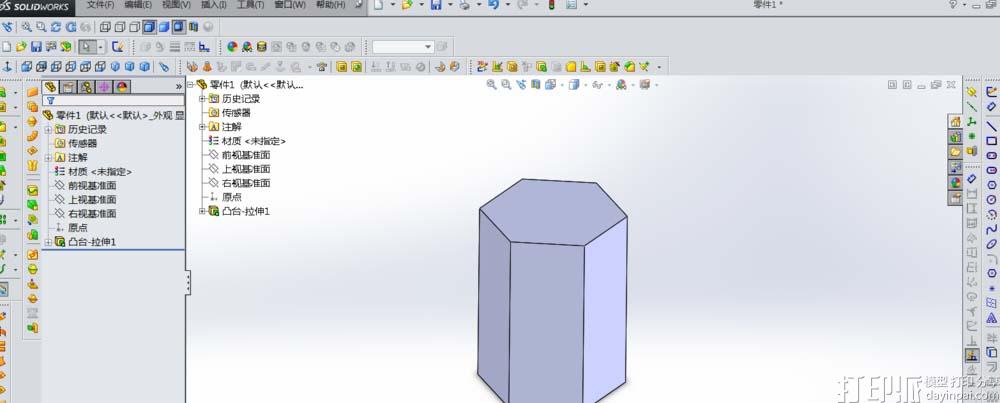Viewport: 1000px width, 403px height.
Task: Open the 编辑(E) menu
Action: pos(138,4)
